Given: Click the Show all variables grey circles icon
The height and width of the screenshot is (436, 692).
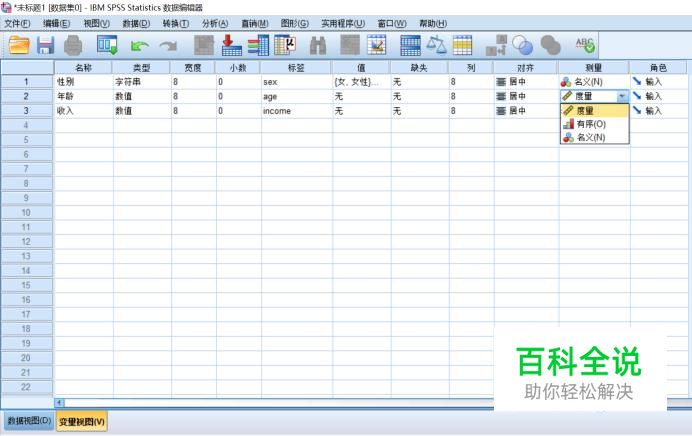Looking at the screenshot, I should pos(550,45).
